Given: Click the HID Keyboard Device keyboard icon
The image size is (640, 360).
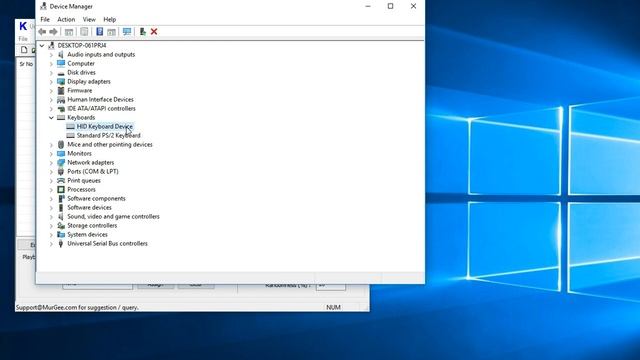Looking at the screenshot, I should point(70,127).
